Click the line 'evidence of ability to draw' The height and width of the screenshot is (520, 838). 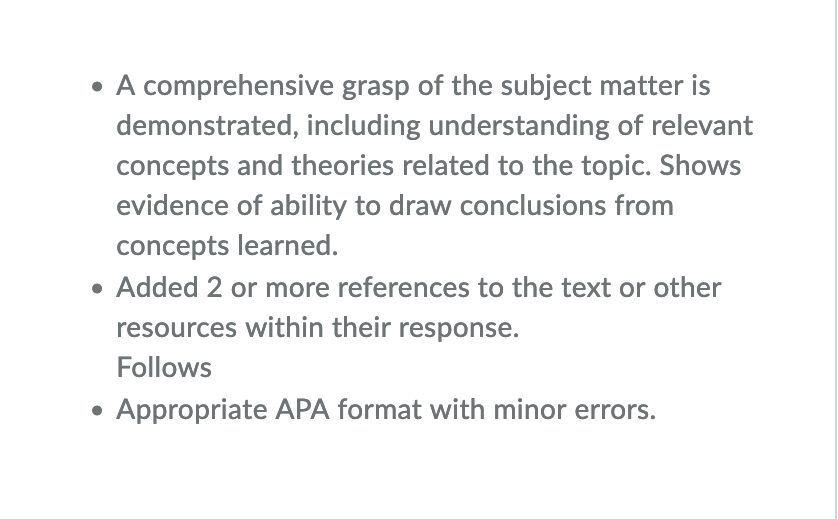coord(395,206)
